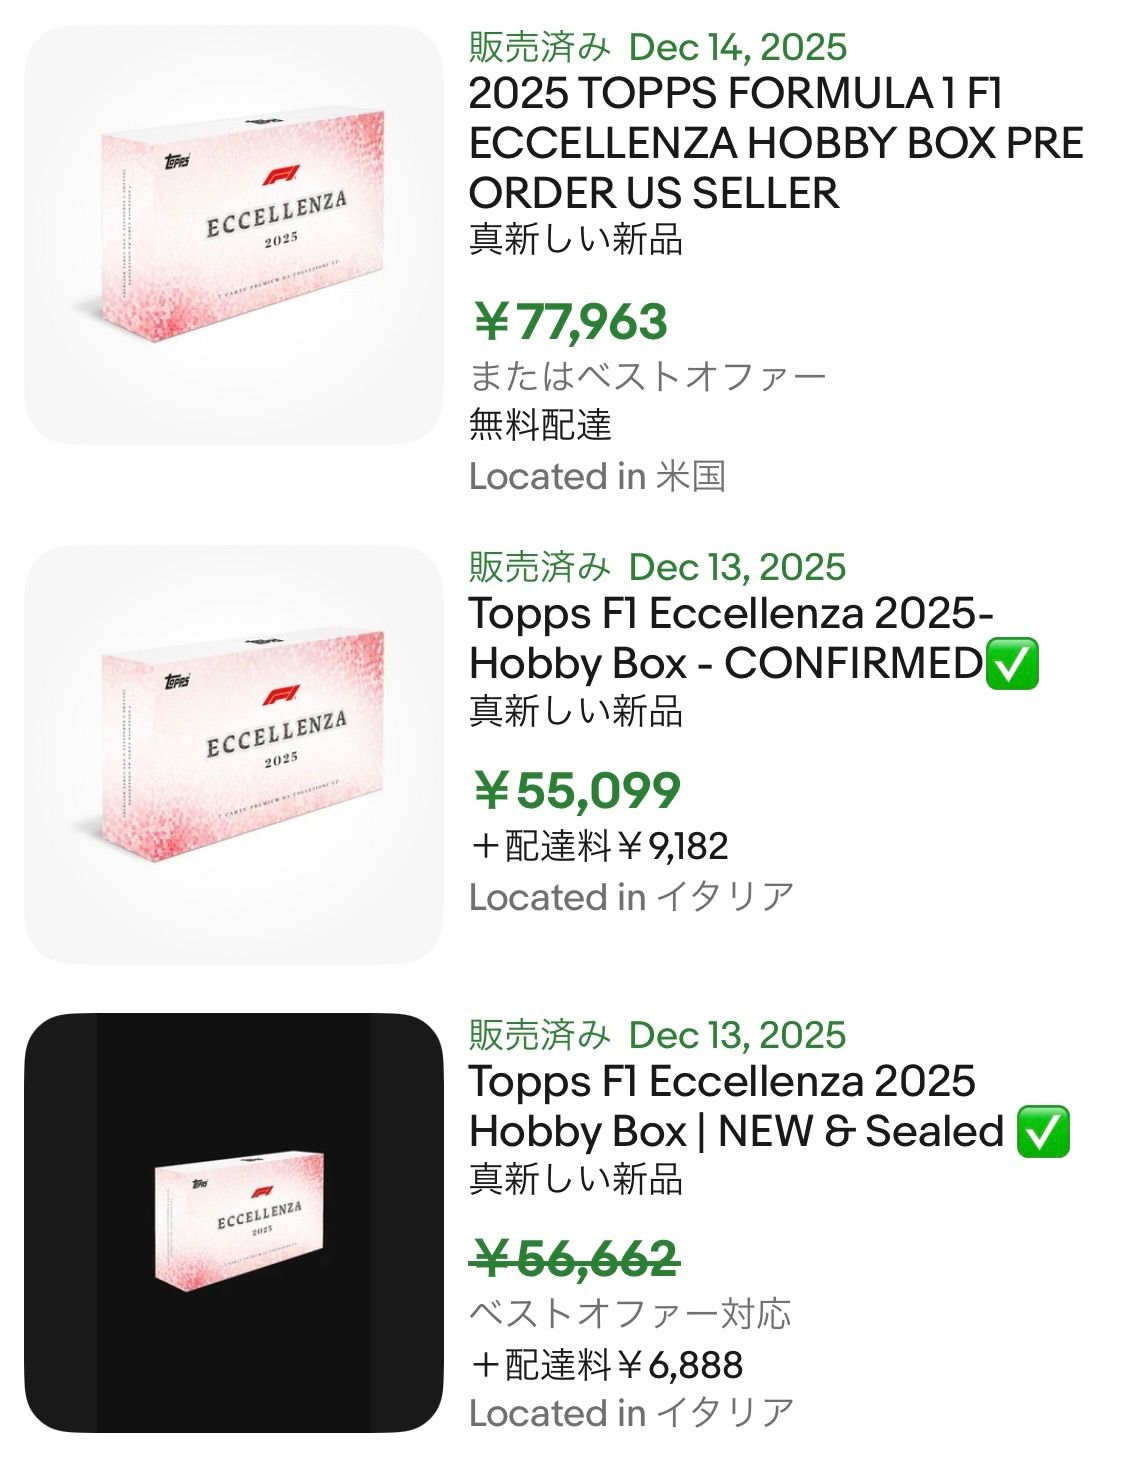Click the ¥77,963 sold price

[570, 321]
